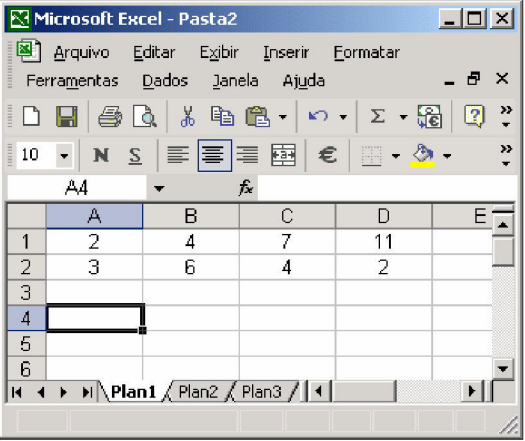525x441 pixels.
Task: Align cell text to the left
Action: tap(178, 155)
